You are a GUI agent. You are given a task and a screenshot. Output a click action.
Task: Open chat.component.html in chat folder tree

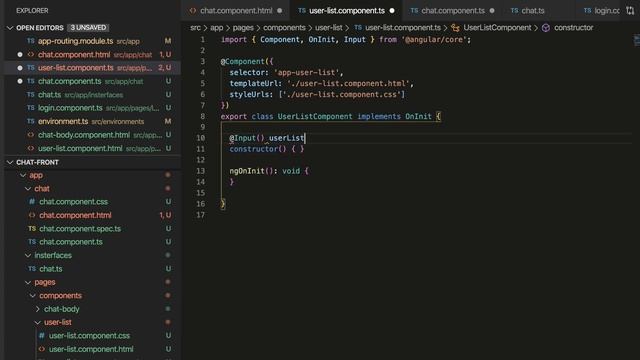[92, 215]
